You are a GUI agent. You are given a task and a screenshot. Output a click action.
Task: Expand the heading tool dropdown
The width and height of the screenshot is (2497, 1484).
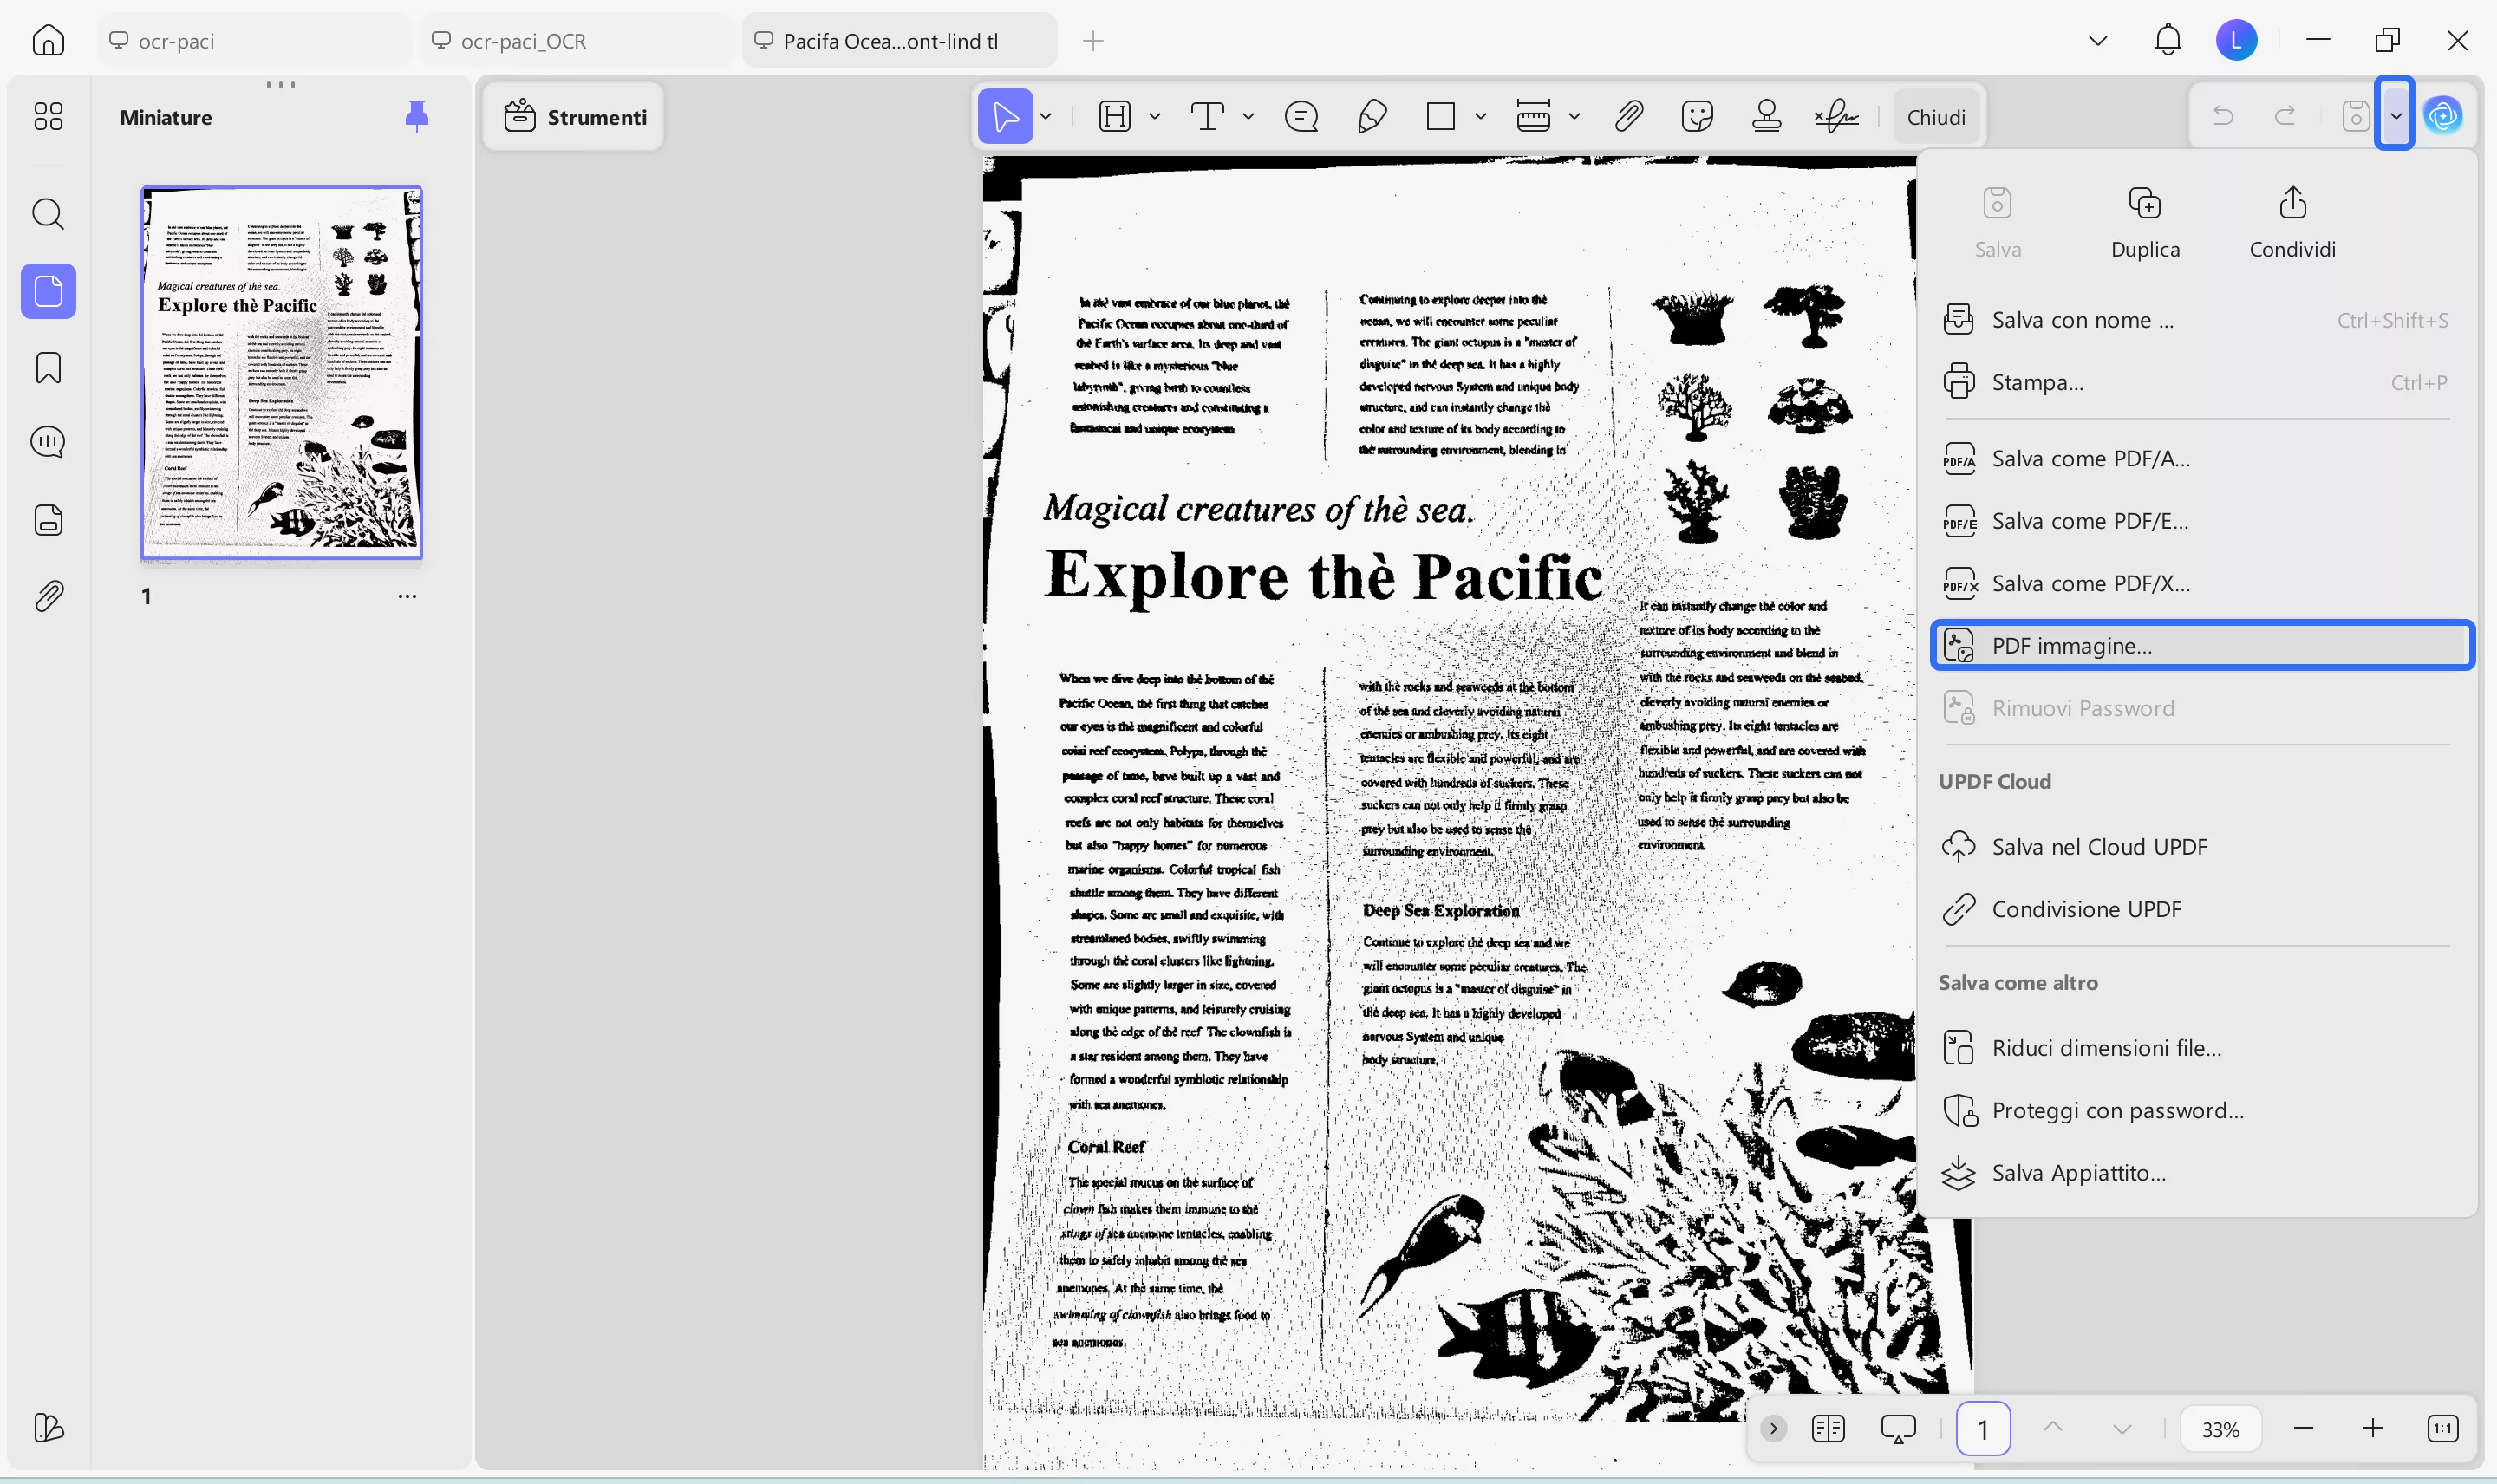pos(1153,116)
